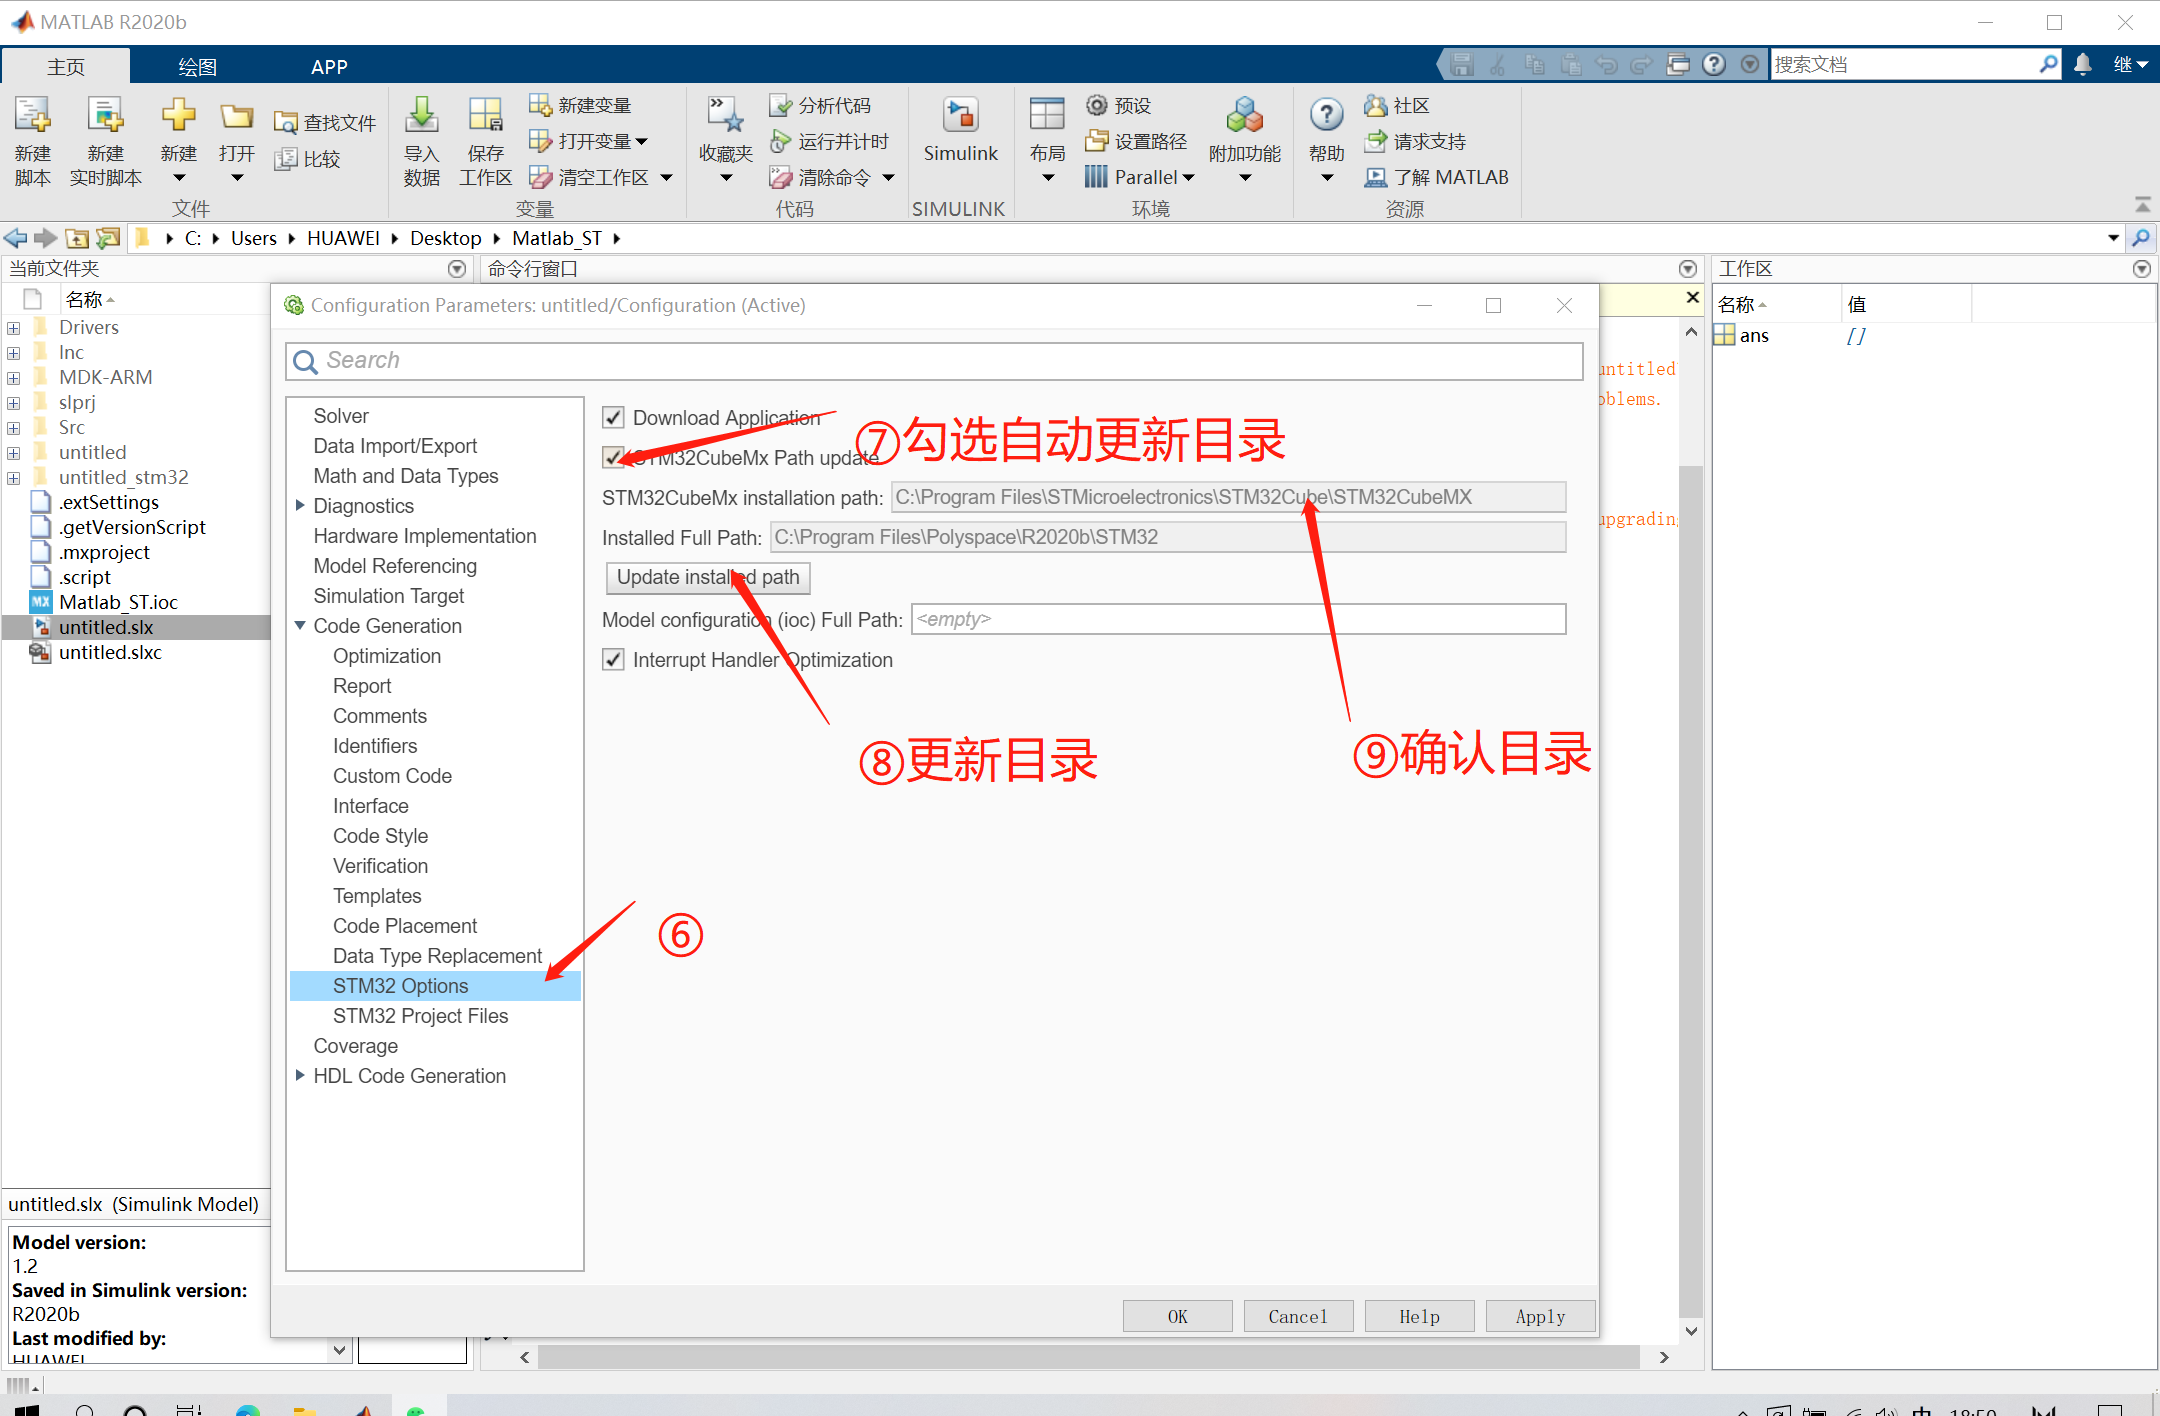2160x1416 pixels.
Task: Click the up one folder icon
Action: (77, 238)
